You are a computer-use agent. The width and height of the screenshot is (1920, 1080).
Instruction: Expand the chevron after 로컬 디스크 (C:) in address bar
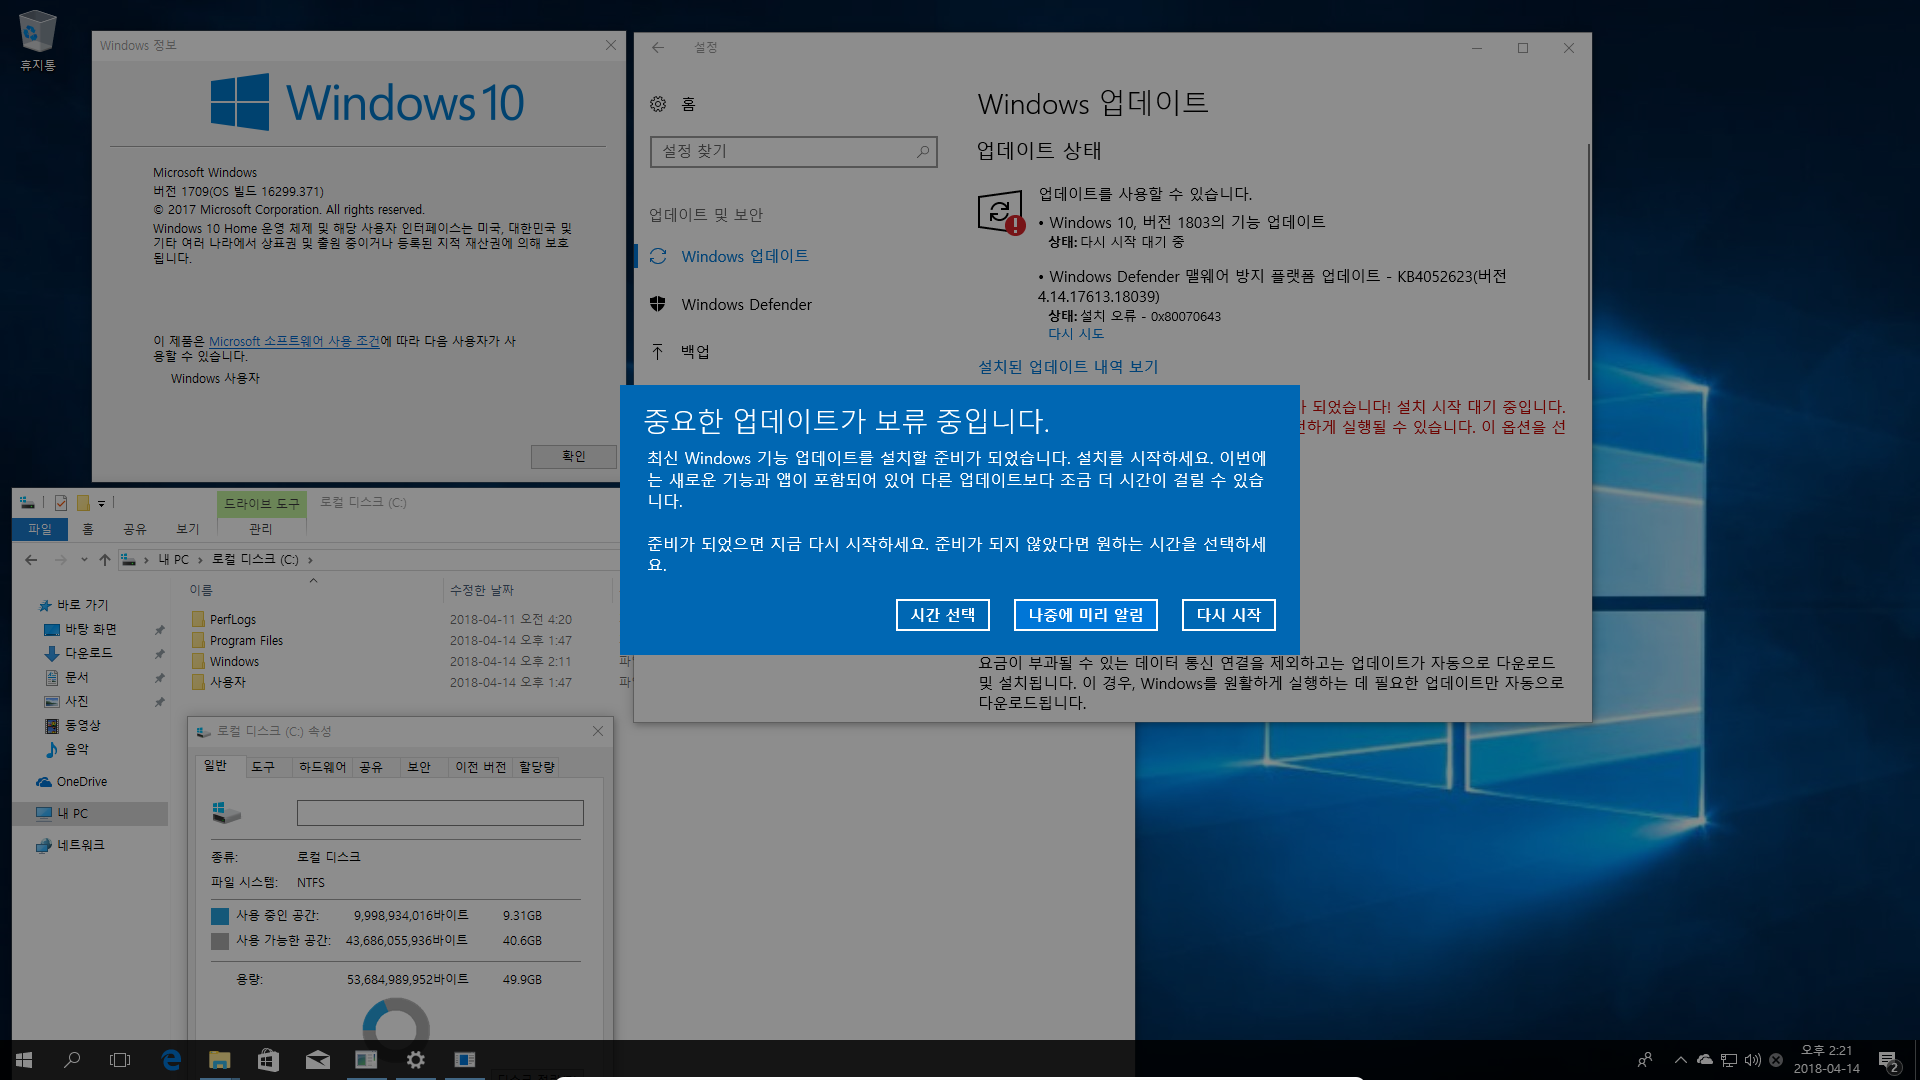pyautogui.click(x=310, y=560)
